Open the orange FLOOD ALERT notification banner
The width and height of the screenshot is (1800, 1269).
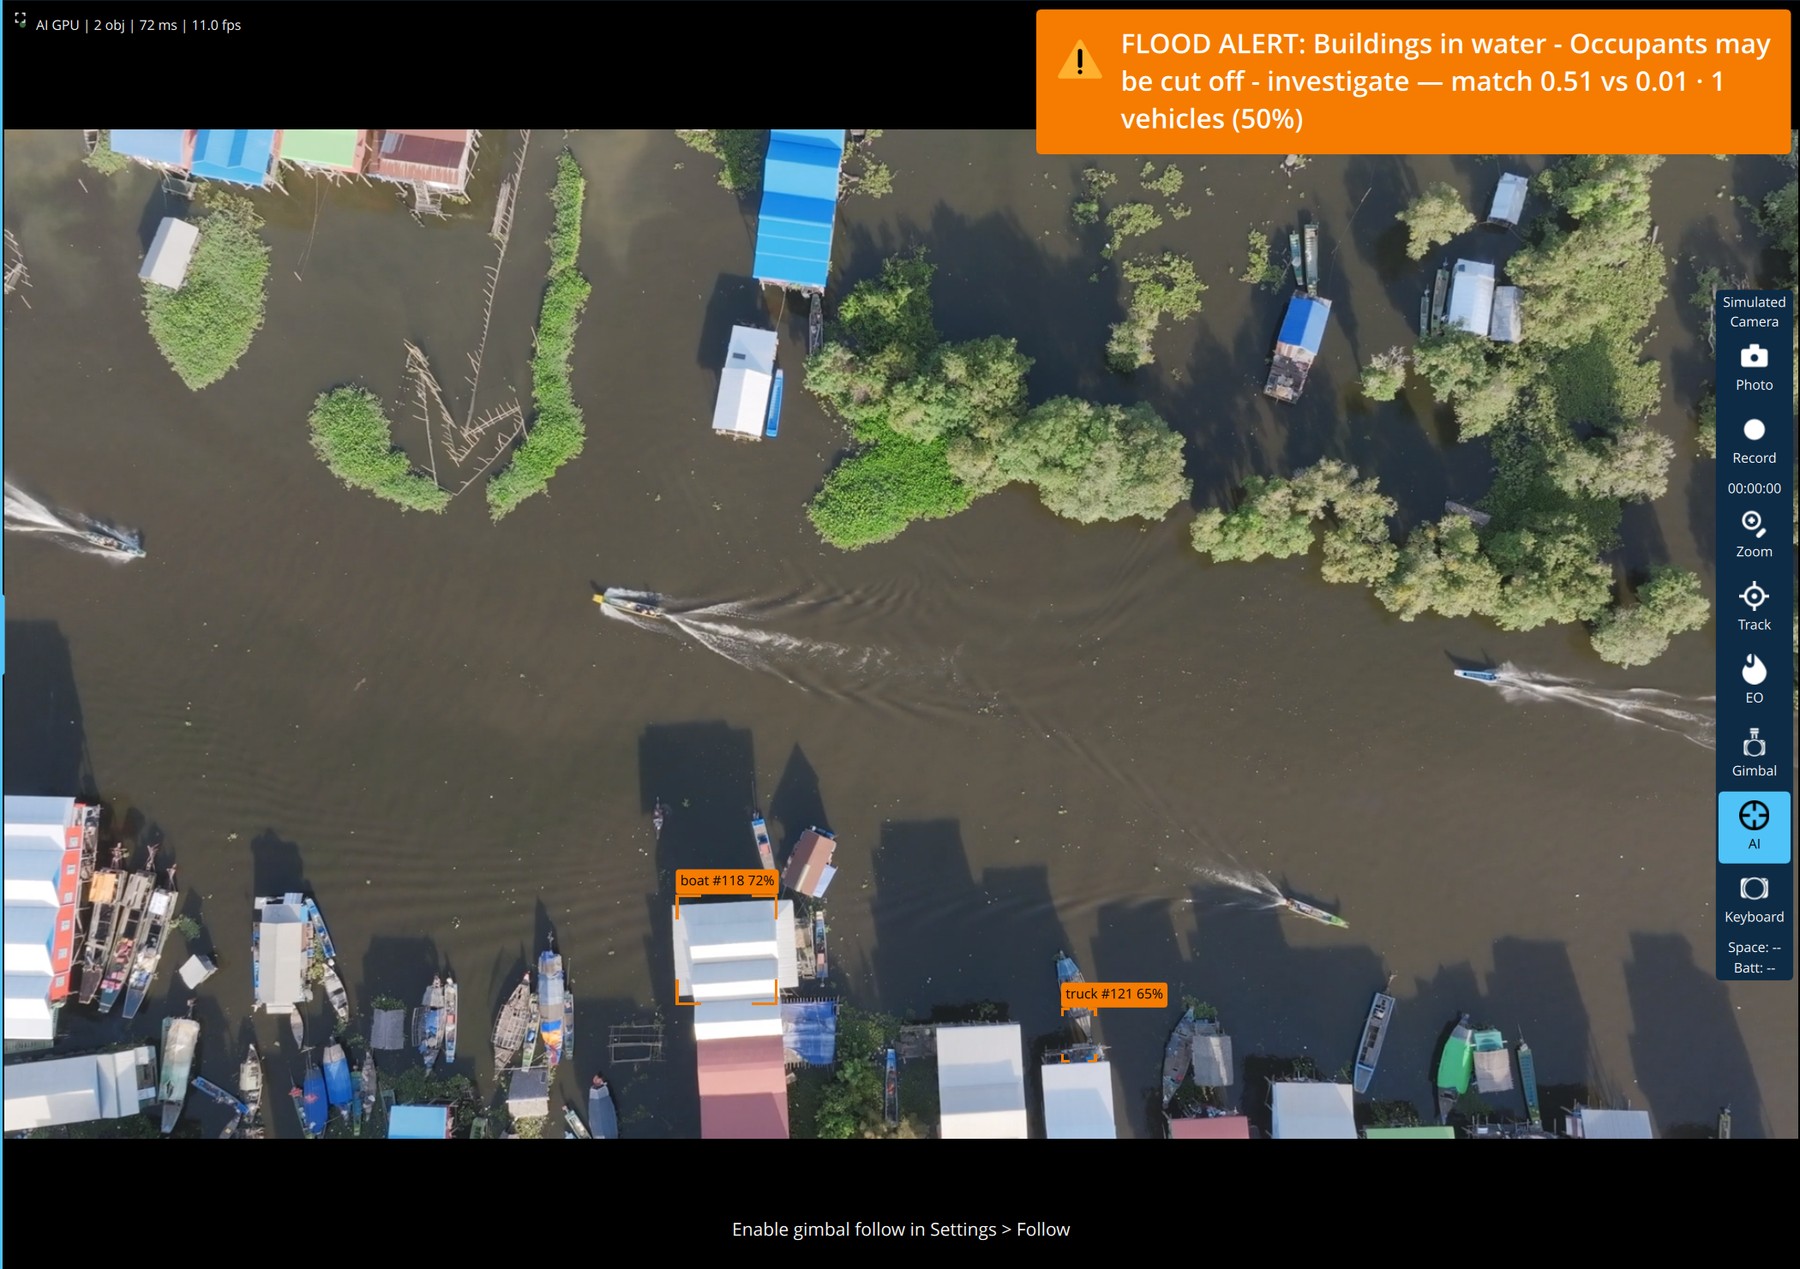coord(1413,82)
